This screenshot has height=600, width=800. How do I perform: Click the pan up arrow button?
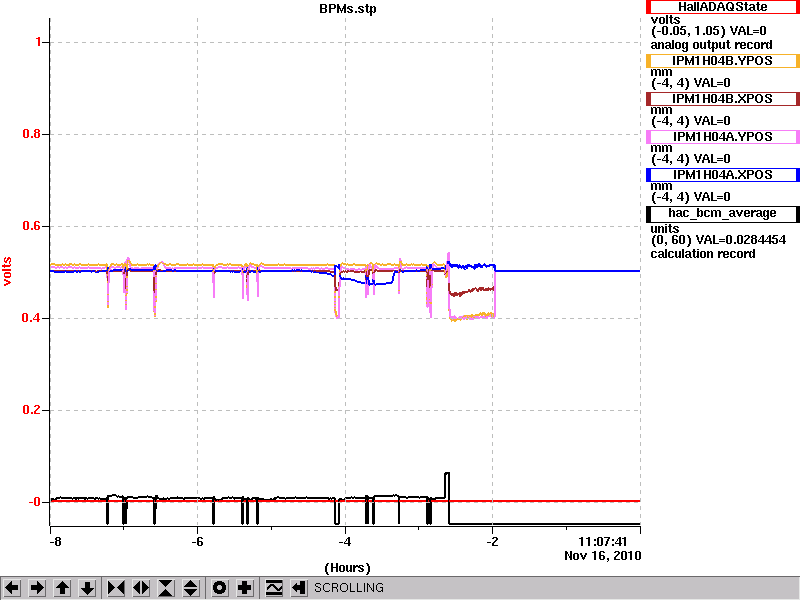[63, 588]
